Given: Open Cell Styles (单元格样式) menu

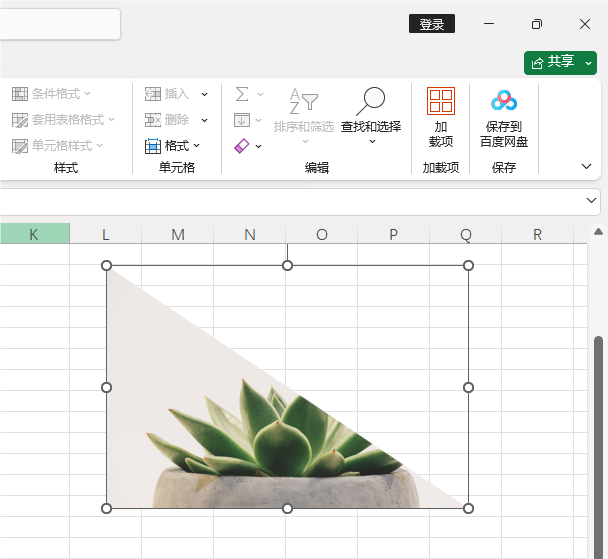Looking at the screenshot, I should coord(57,146).
